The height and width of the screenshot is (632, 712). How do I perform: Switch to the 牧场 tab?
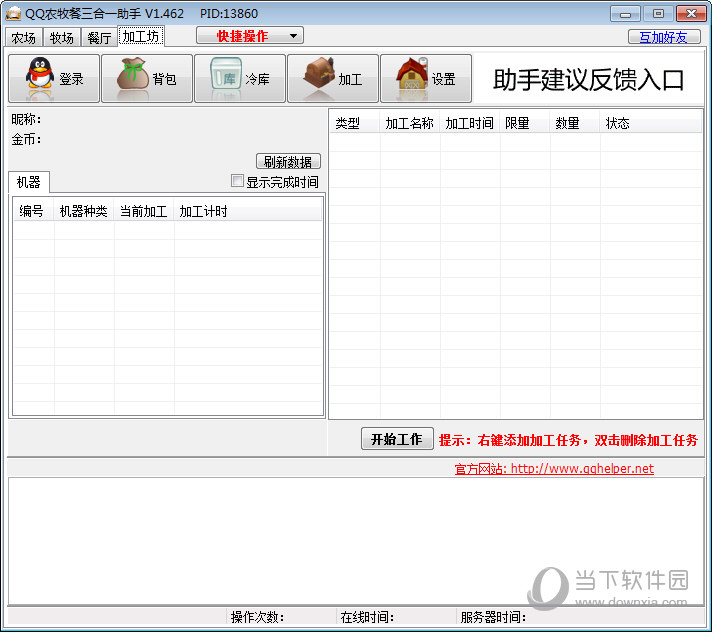click(x=62, y=38)
